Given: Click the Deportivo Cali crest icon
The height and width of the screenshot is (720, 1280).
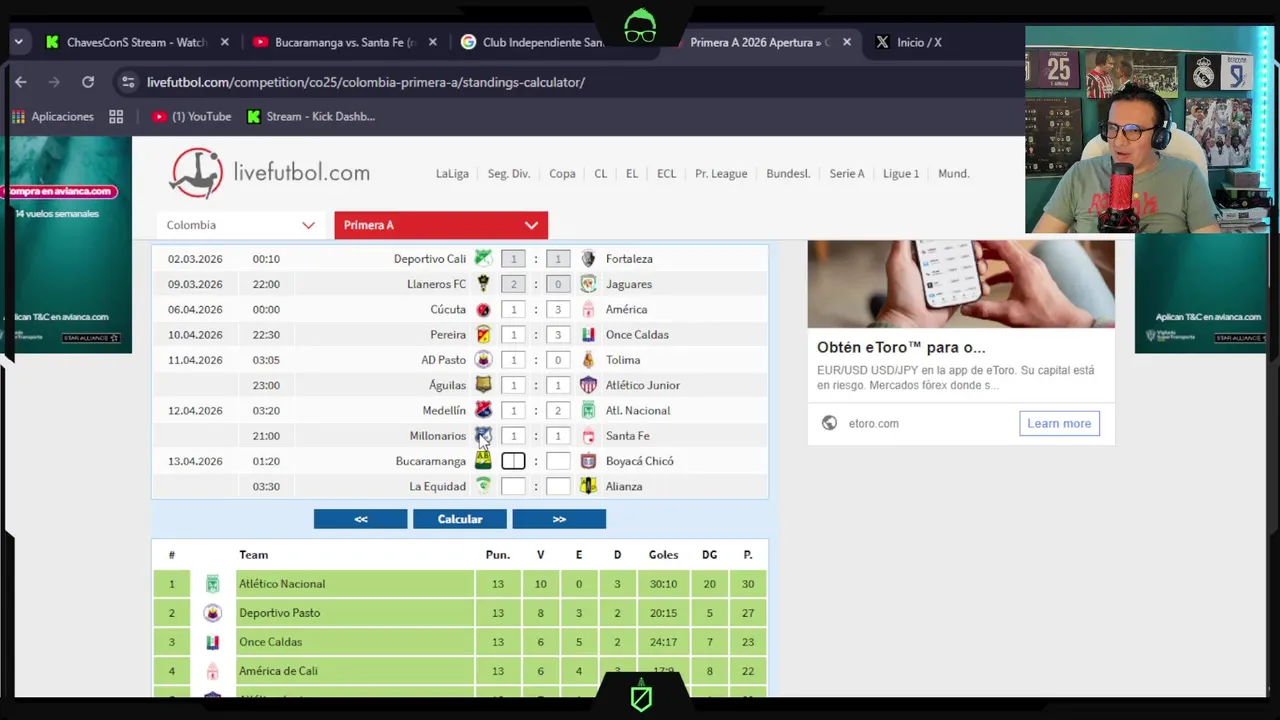Looking at the screenshot, I should pyautogui.click(x=483, y=258).
